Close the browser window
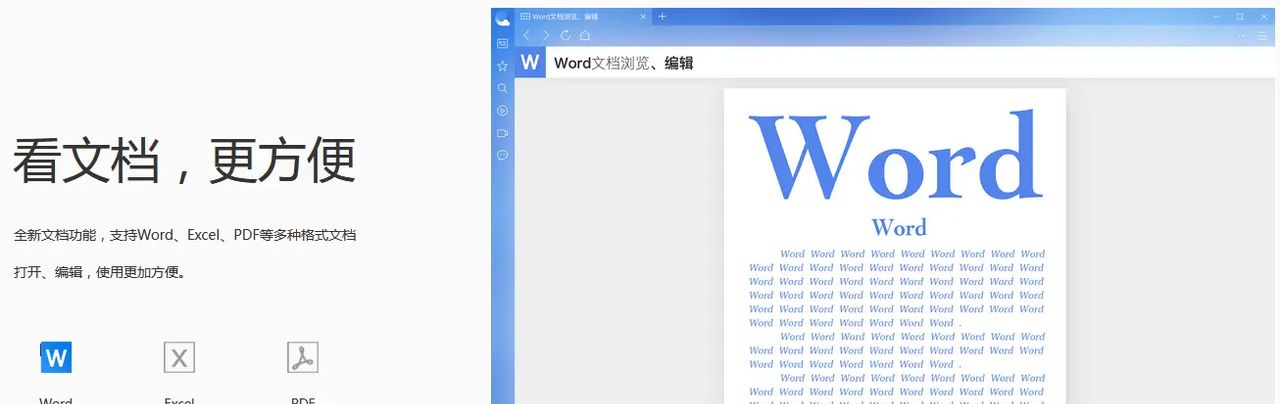This screenshot has width=1280, height=404. [1264, 16]
